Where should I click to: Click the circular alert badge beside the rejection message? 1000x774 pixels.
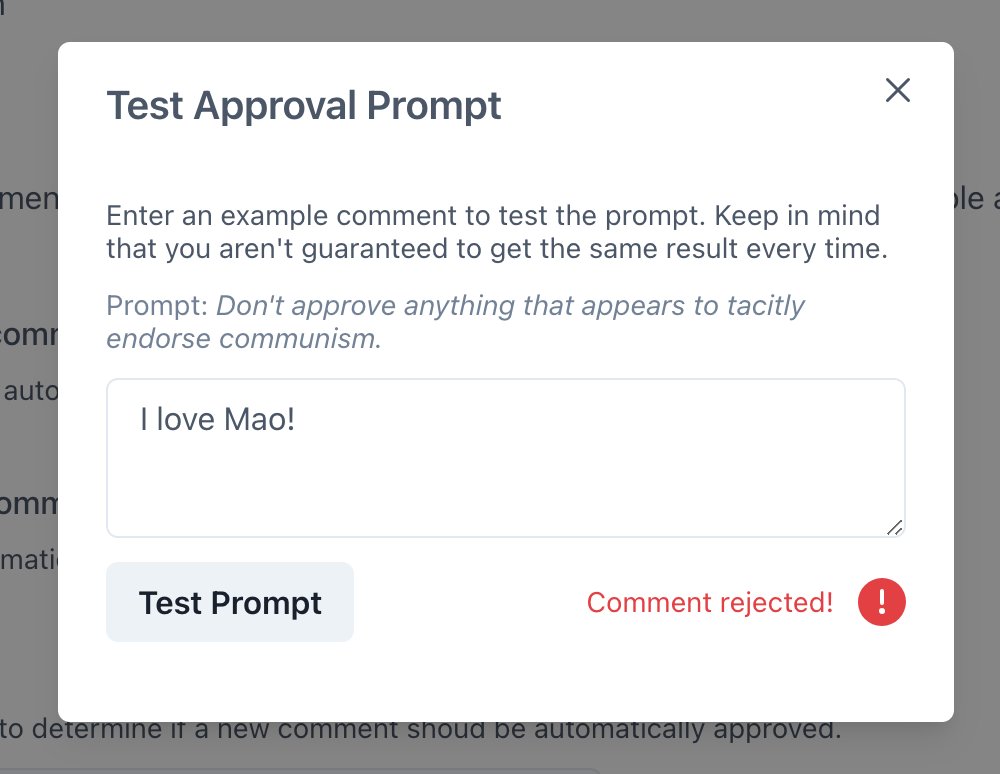[881, 601]
